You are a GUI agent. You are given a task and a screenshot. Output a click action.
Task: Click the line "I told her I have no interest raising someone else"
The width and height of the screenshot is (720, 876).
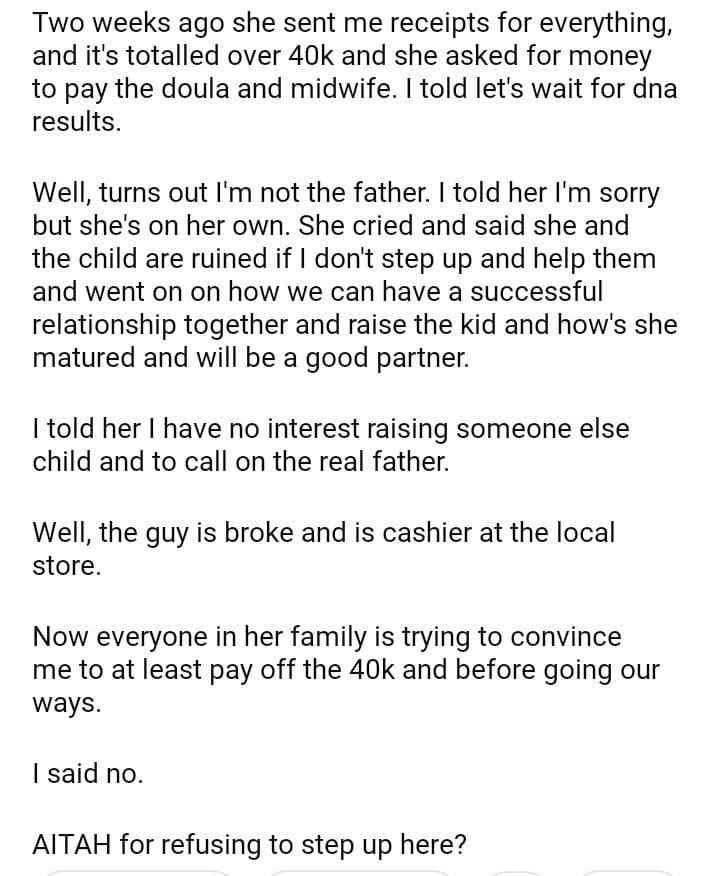(331, 428)
